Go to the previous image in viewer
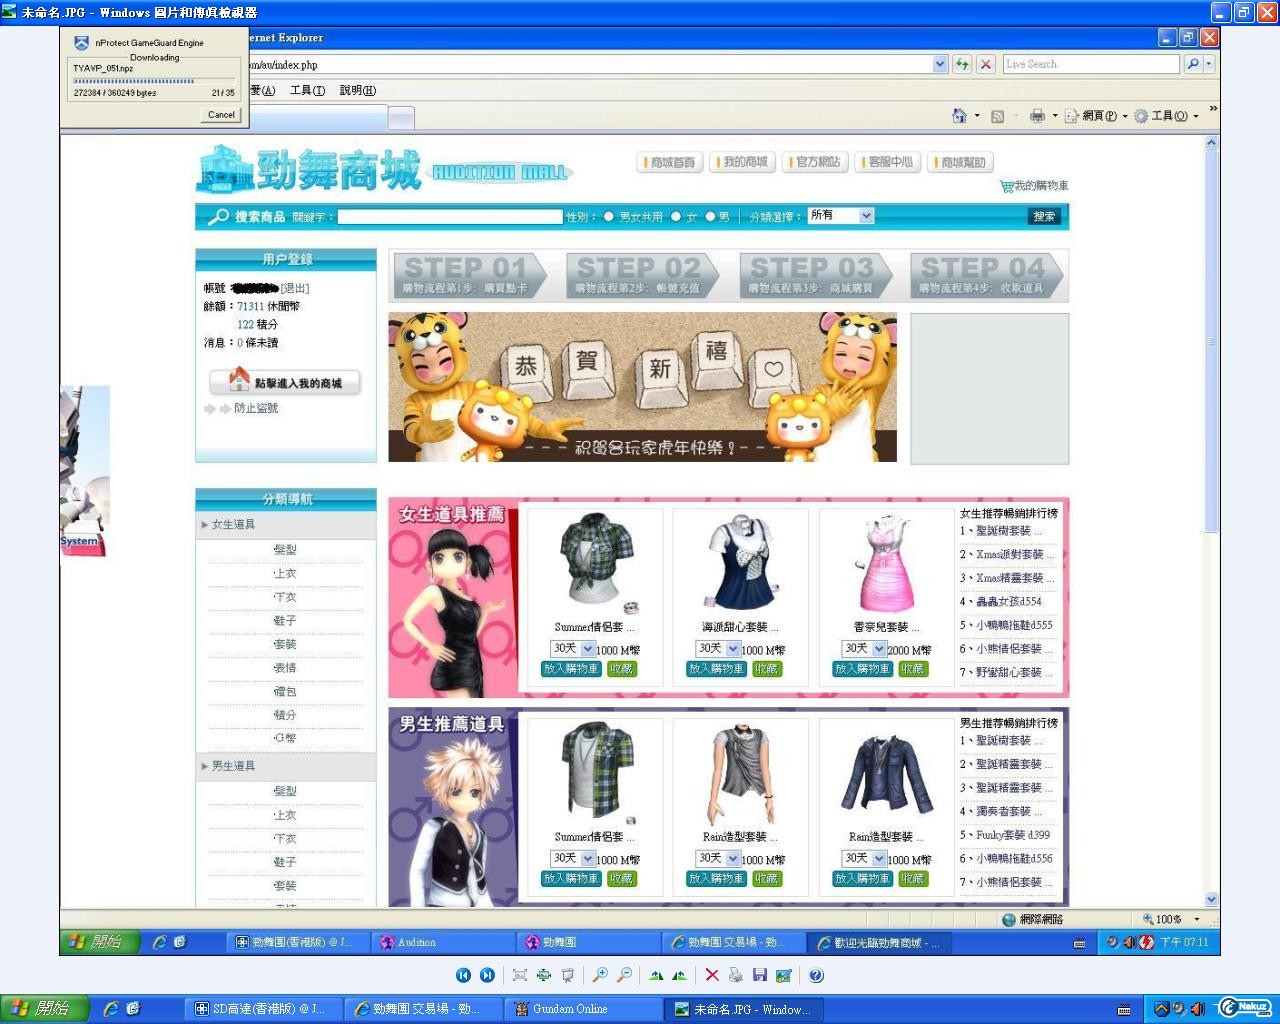Viewport: 1280px width, 1024px height. pos(463,975)
